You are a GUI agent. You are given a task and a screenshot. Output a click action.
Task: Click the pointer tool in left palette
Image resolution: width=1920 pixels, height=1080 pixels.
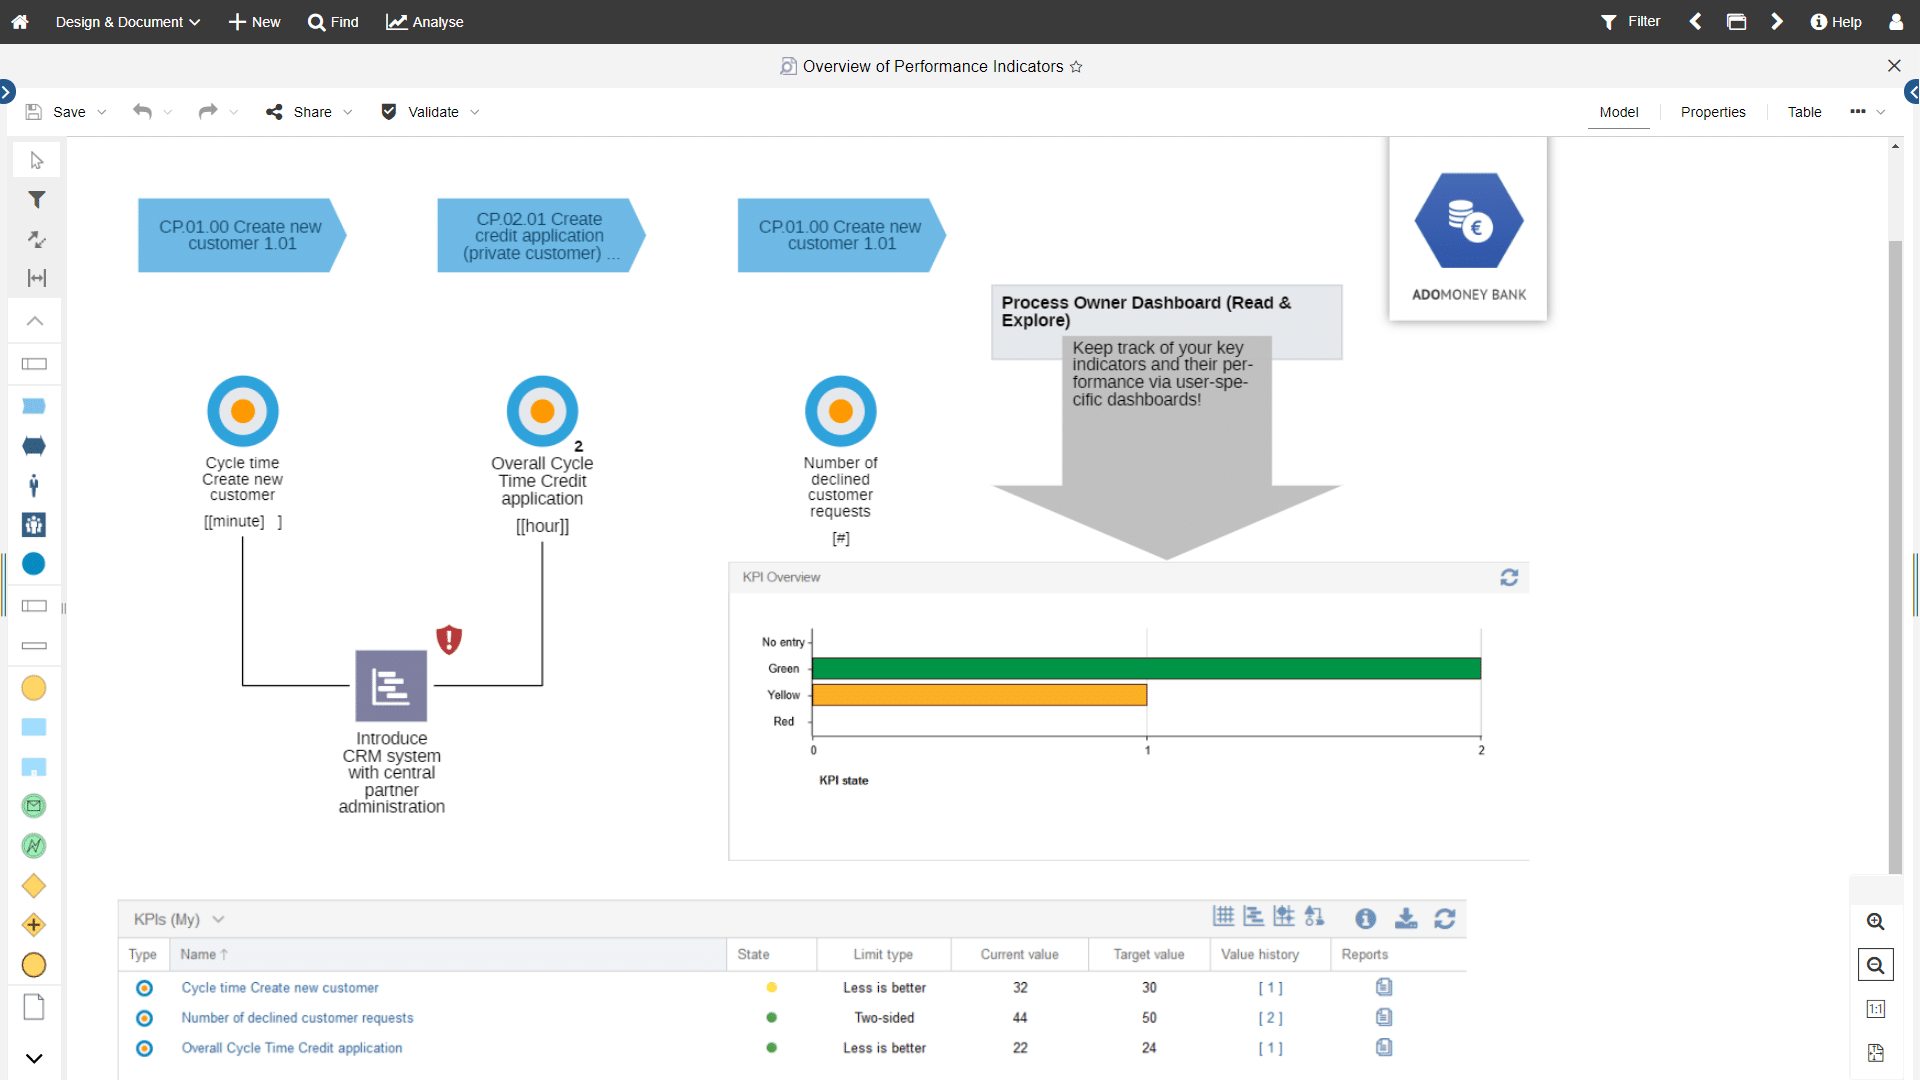(36, 160)
